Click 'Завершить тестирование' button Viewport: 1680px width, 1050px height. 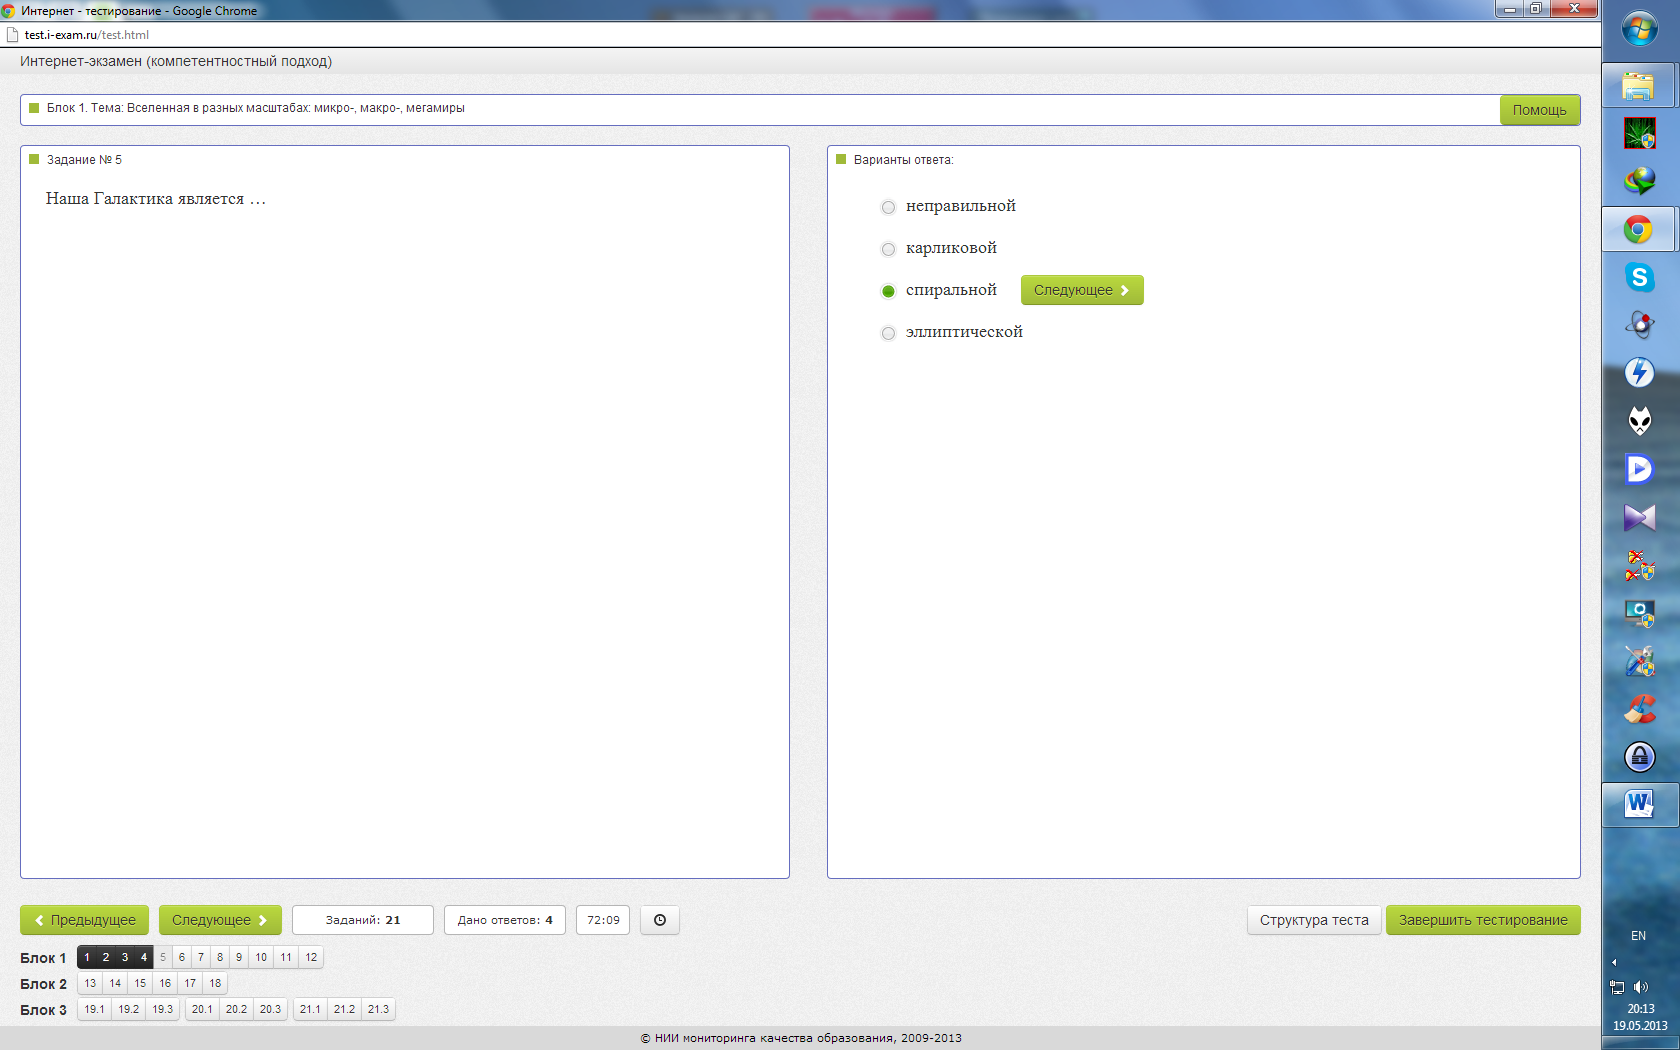pos(1483,920)
